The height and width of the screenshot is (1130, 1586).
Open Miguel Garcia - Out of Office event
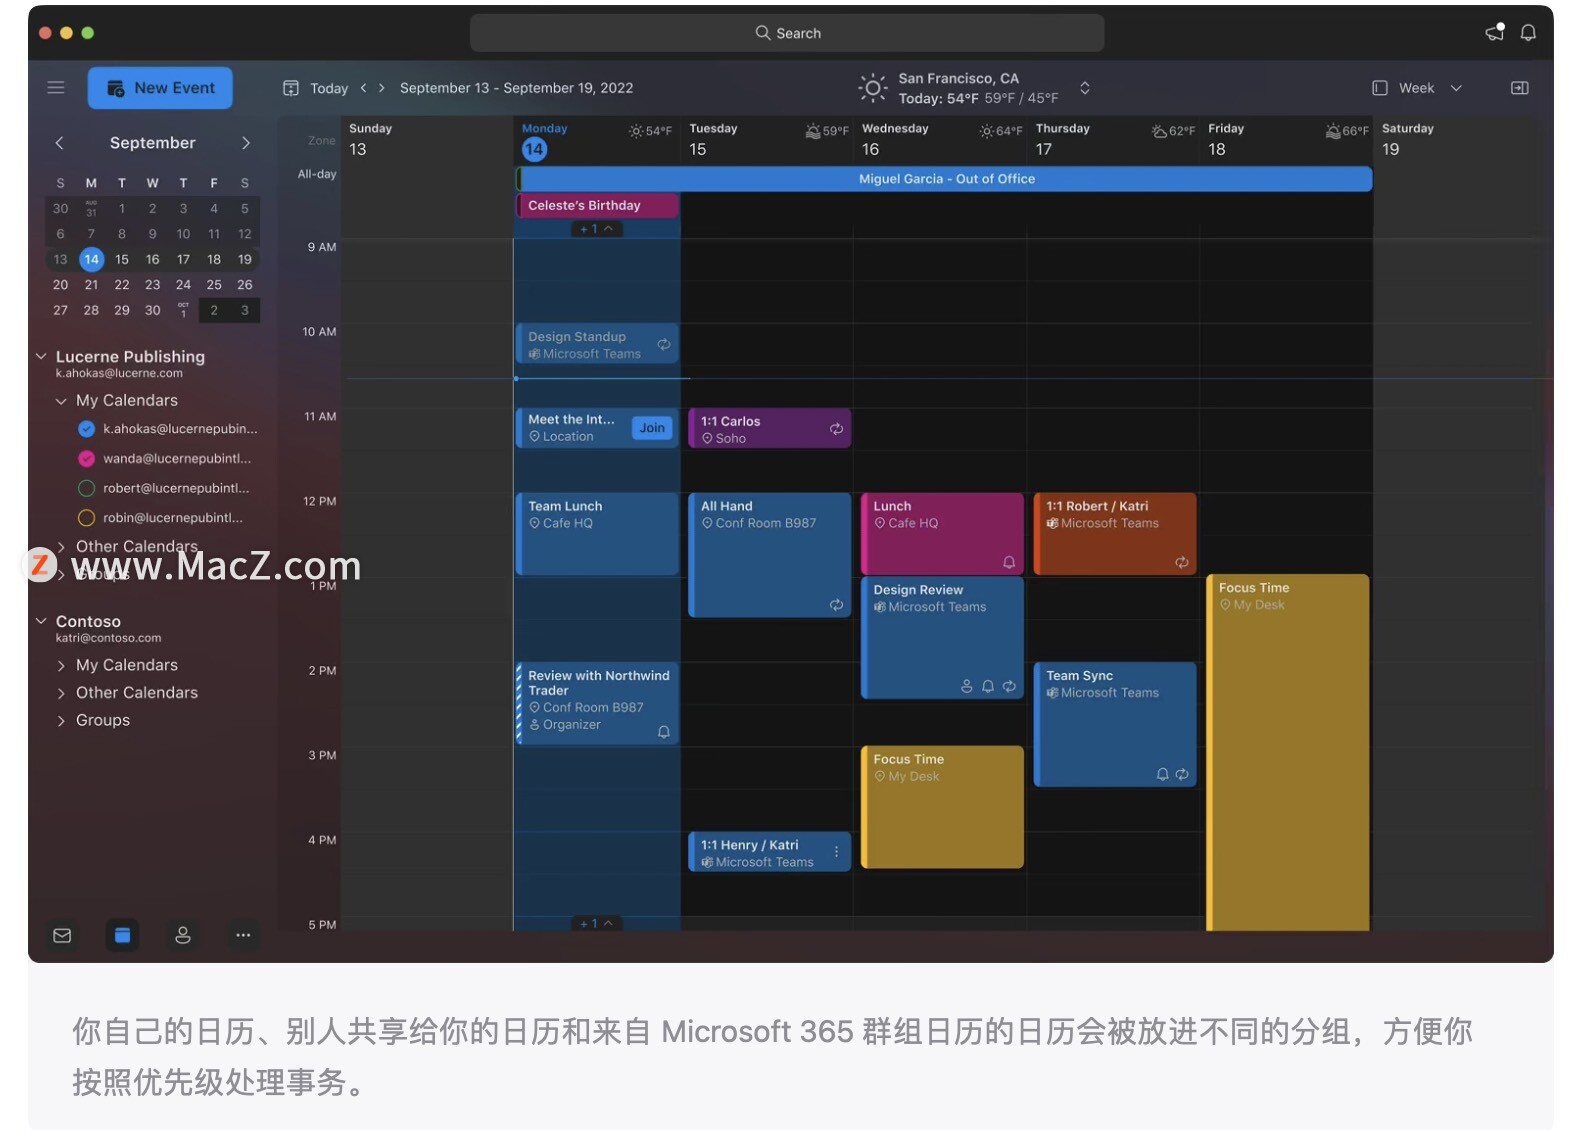coord(946,179)
